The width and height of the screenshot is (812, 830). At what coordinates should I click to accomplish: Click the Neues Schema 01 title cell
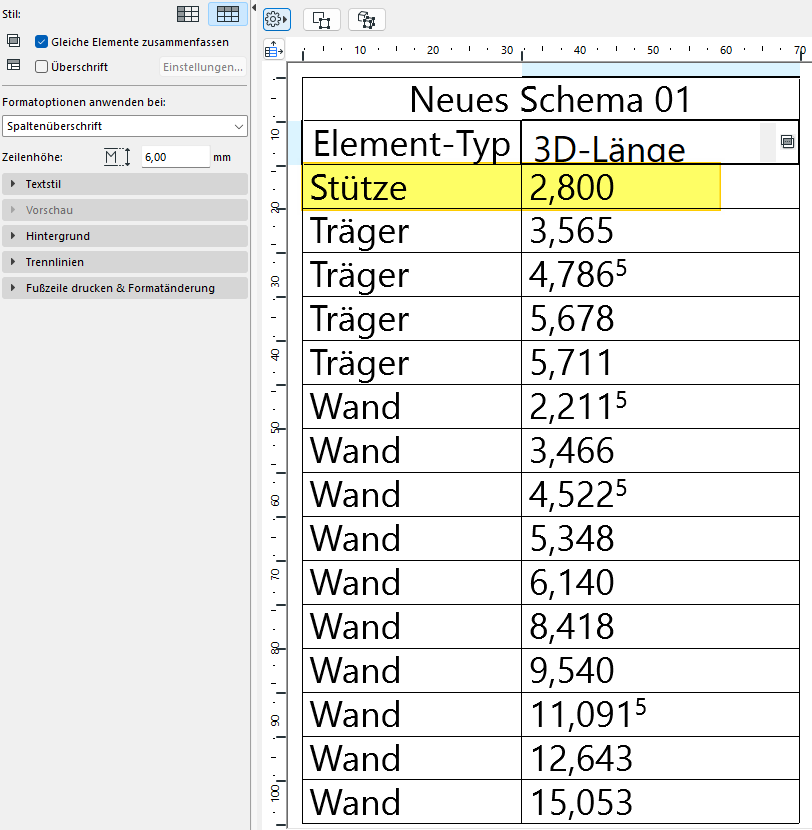tap(550, 100)
